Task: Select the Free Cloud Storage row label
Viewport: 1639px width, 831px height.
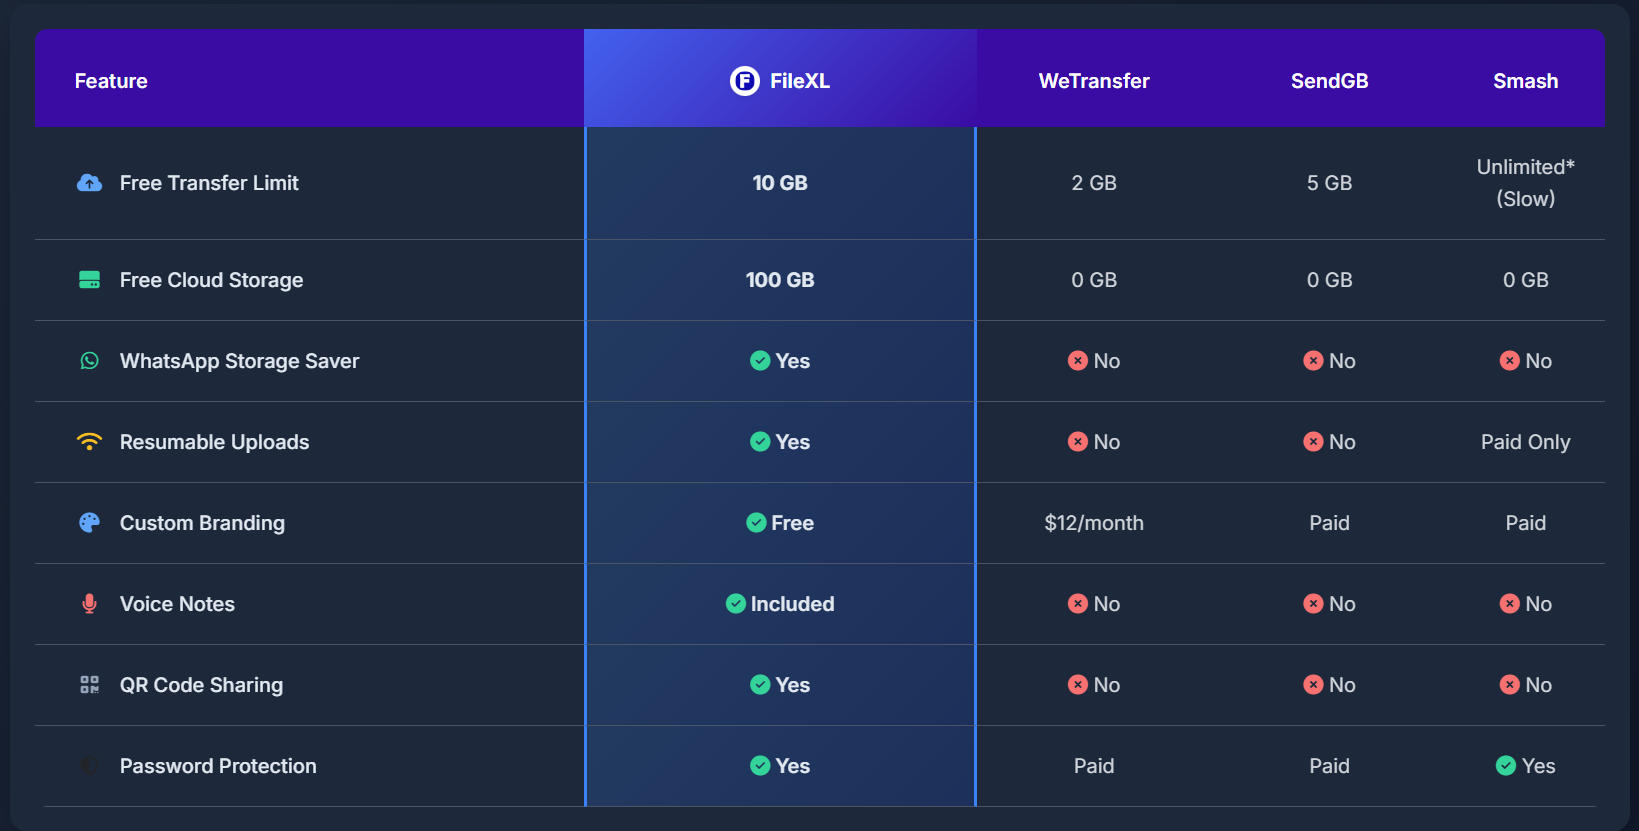Action: click(x=211, y=280)
